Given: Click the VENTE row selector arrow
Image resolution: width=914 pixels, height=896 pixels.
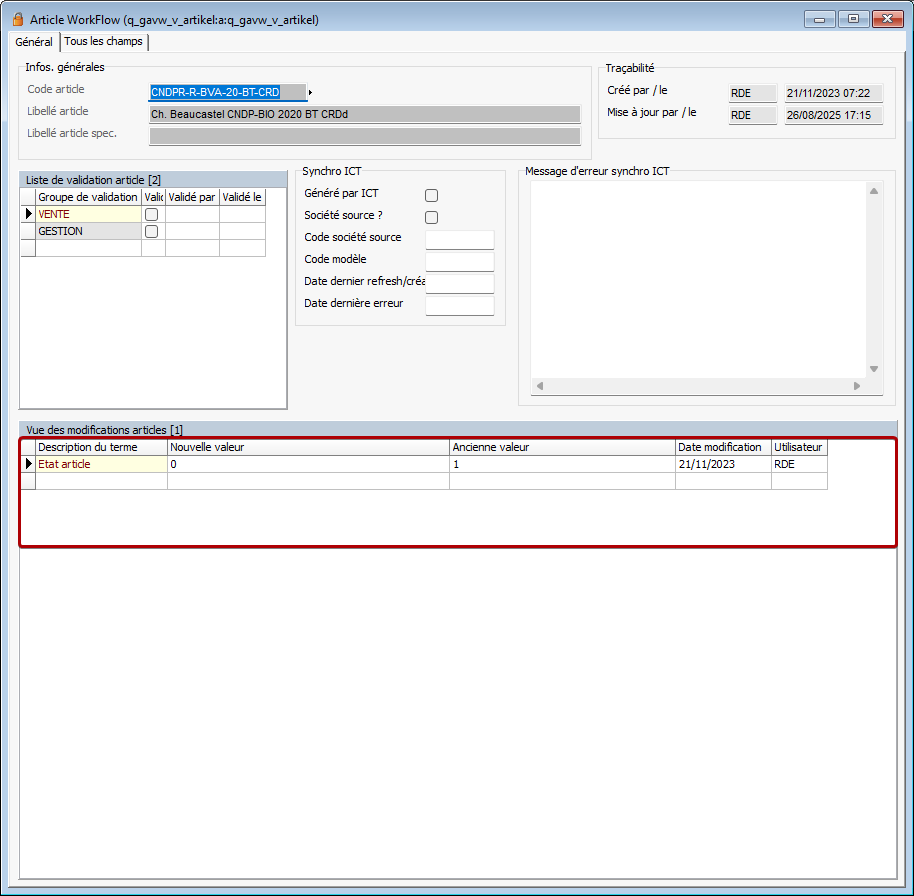Looking at the screenshot, I should (28, 214).
